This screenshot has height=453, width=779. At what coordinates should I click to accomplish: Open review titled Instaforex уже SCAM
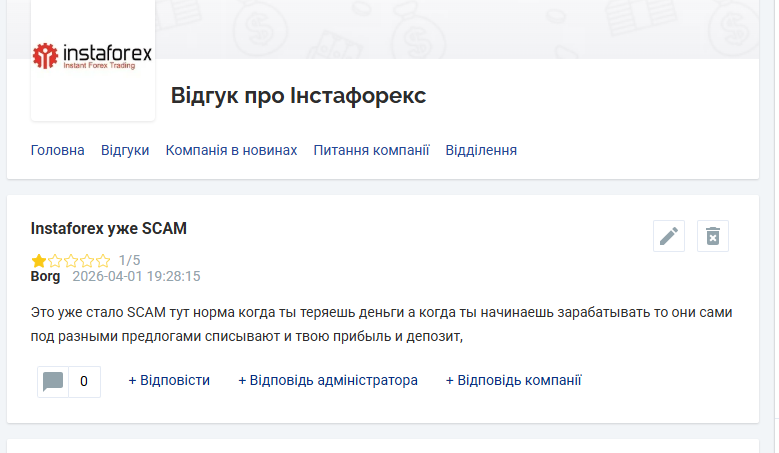(x=109, y=228)
